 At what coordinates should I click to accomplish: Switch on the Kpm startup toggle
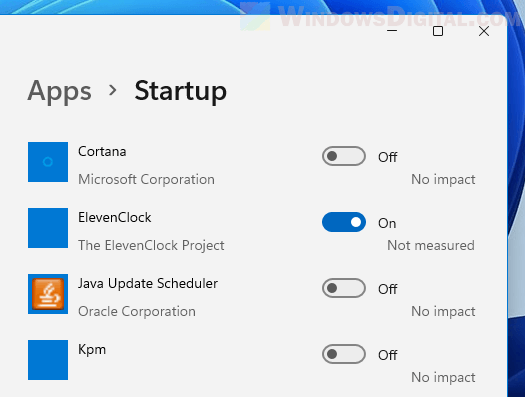pos(344,354)
